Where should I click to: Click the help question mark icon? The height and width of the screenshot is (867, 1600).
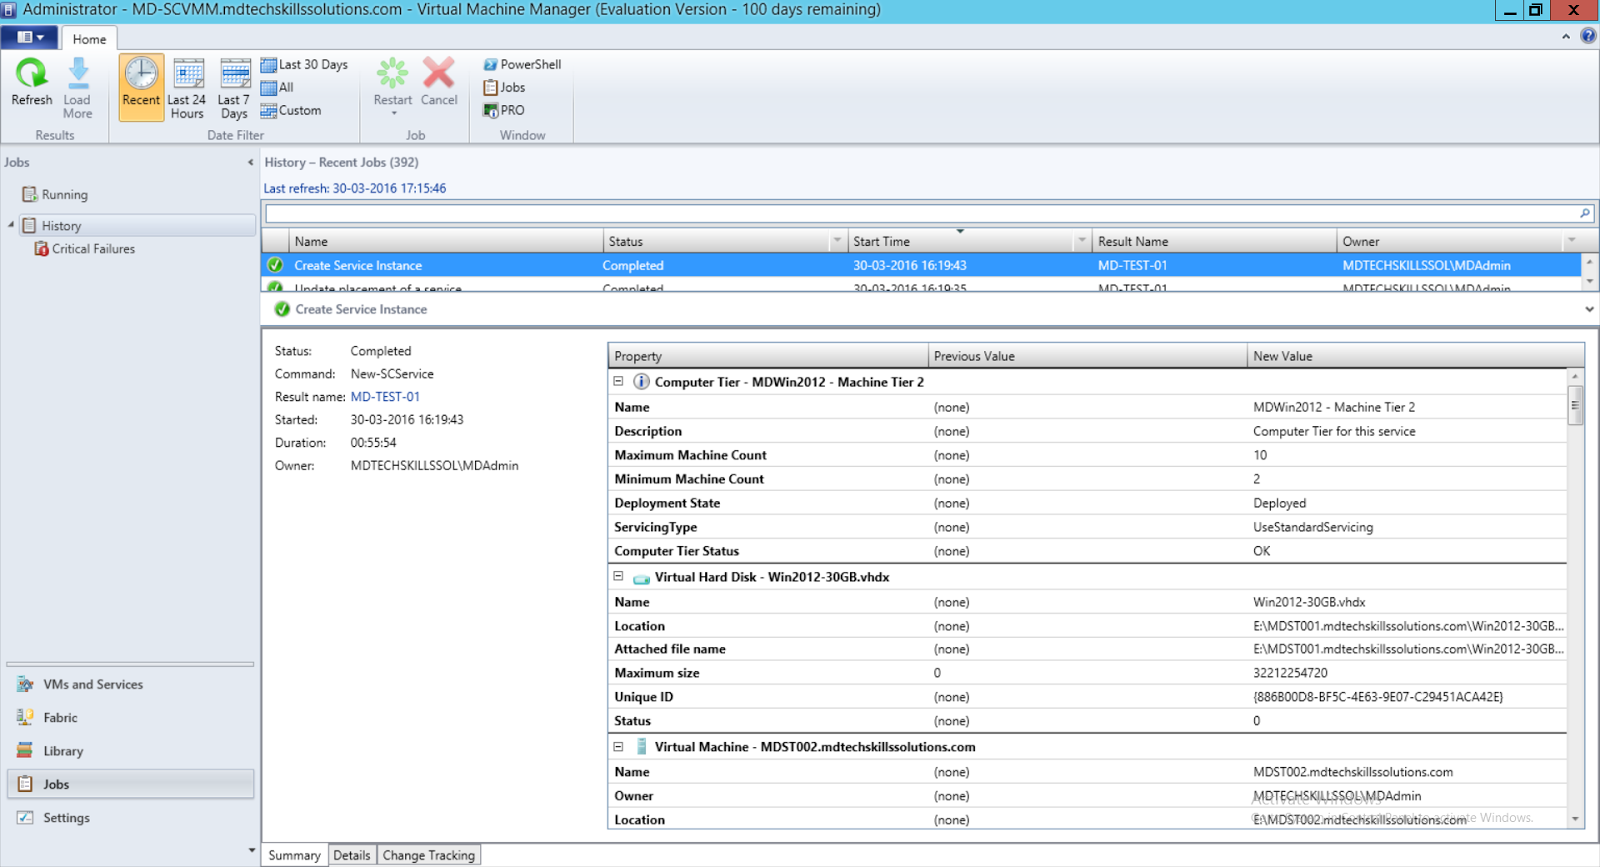tap(1588, 36)
